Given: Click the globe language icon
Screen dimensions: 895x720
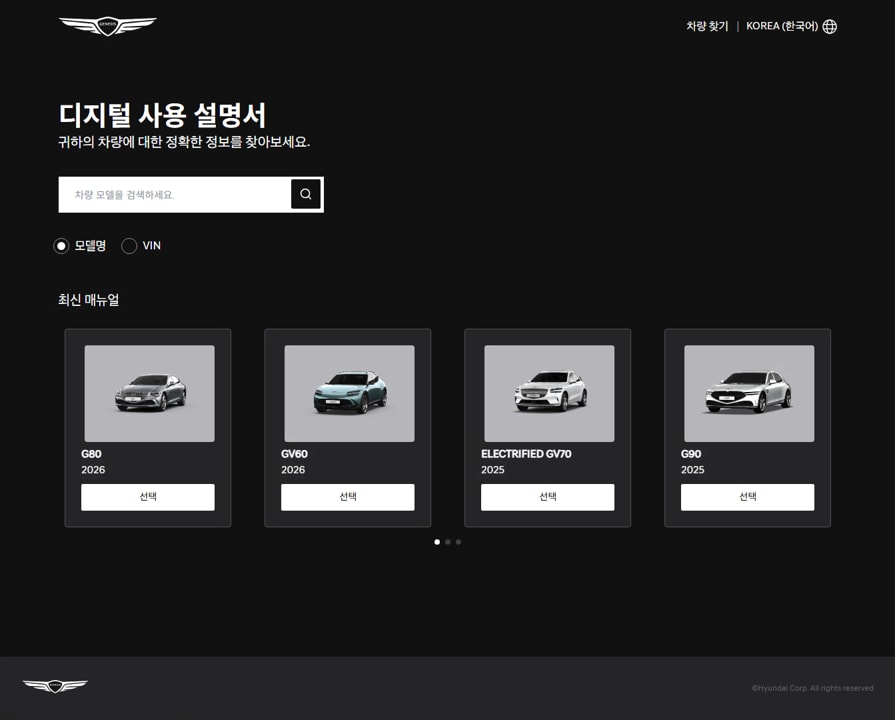Looking at the screenshot, I should (x=829, y=27).
